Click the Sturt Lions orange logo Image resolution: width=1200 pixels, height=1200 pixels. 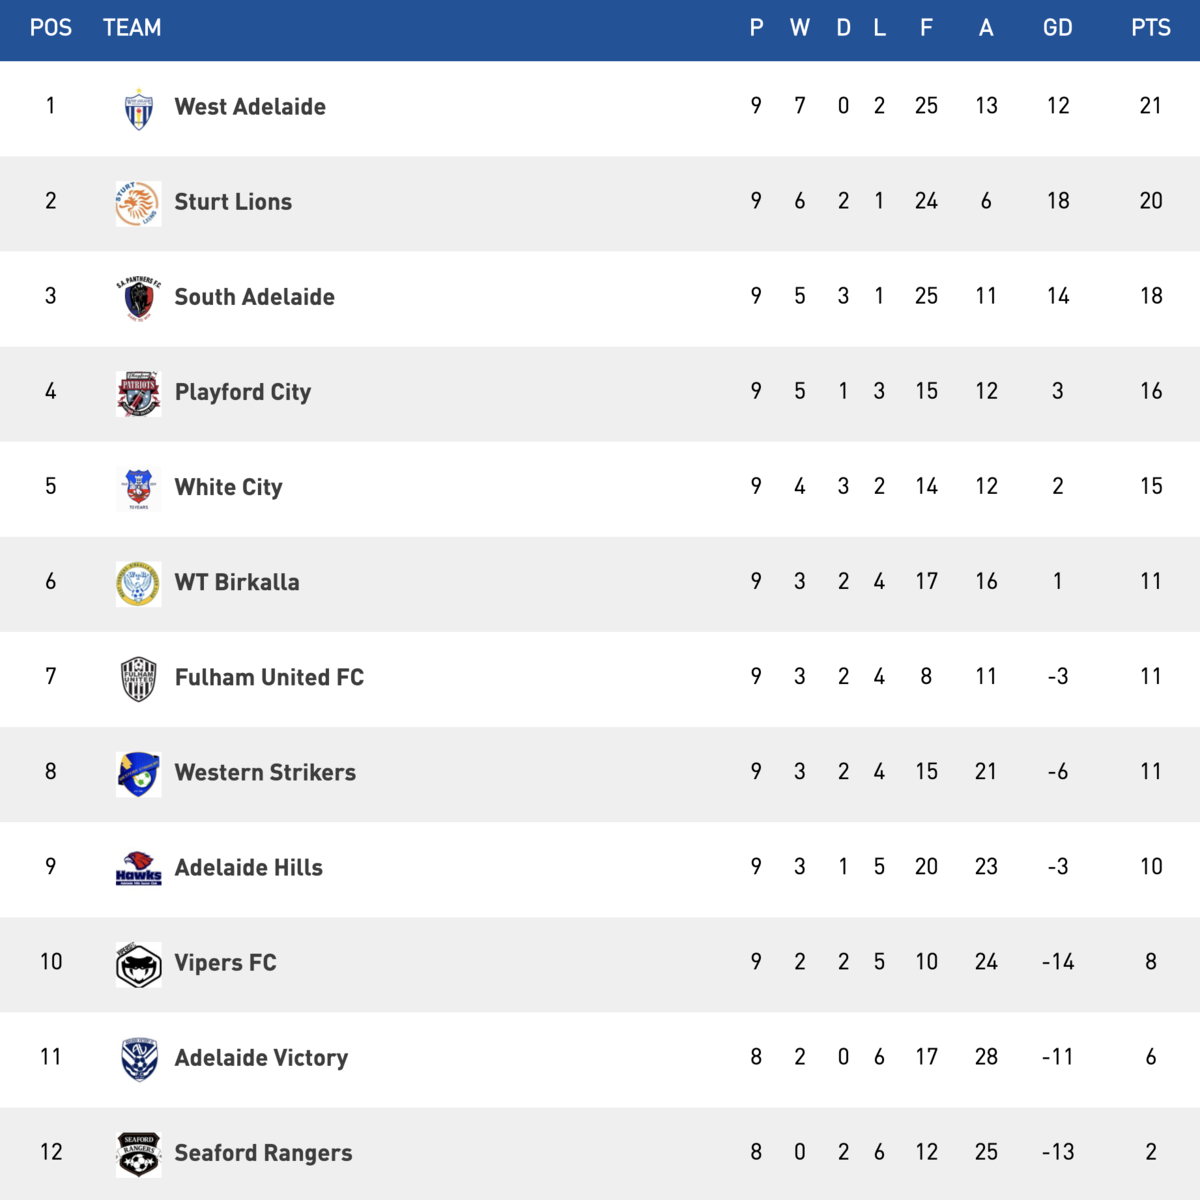pyautogui.click(x=138, y=203)
